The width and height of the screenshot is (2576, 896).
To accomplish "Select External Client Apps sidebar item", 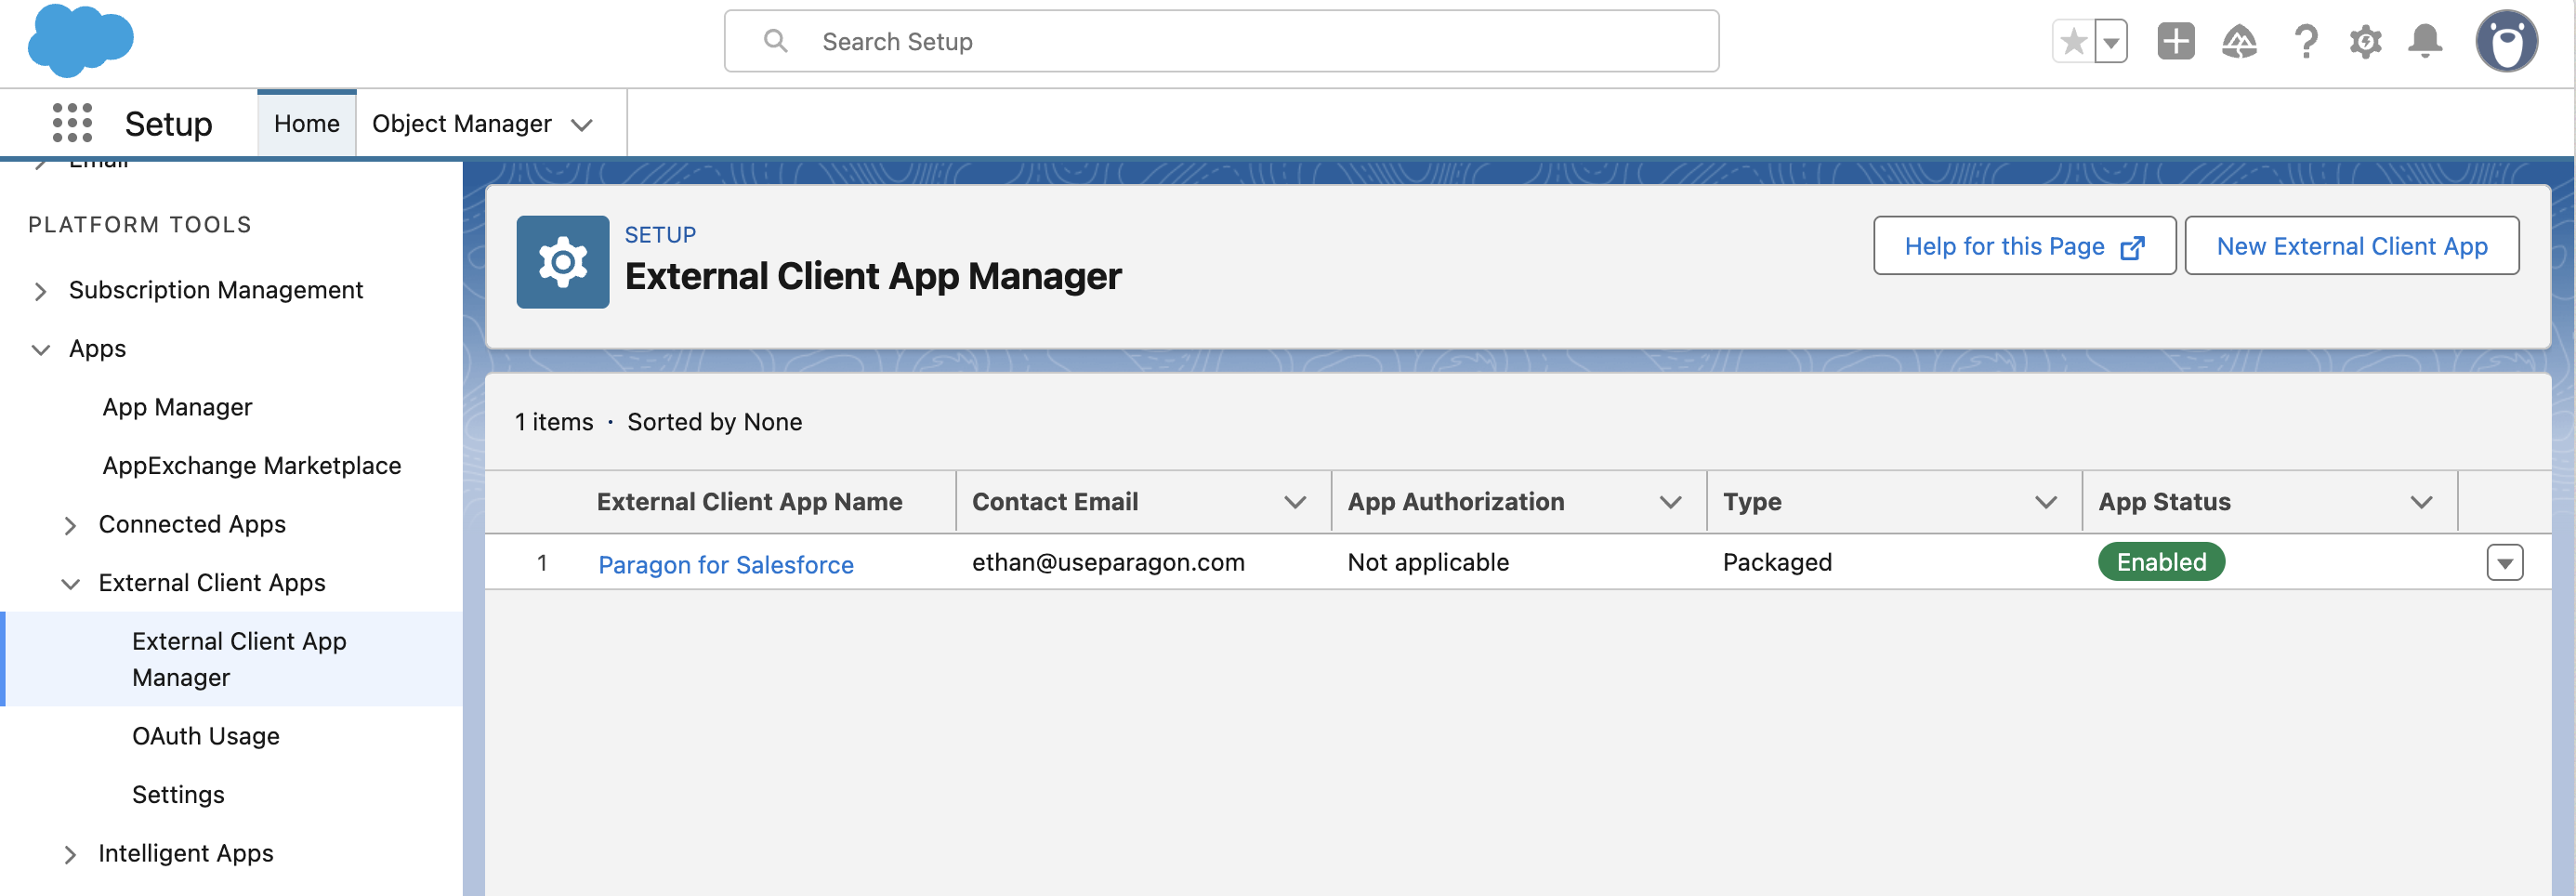I will pyautogui.click(x=211, y=583).
